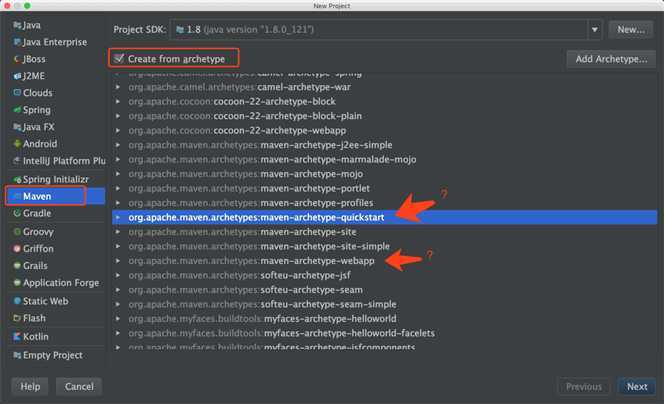Click the Static Web globe icon
This screenshot has height=404, width=664.
click(17, 301)
